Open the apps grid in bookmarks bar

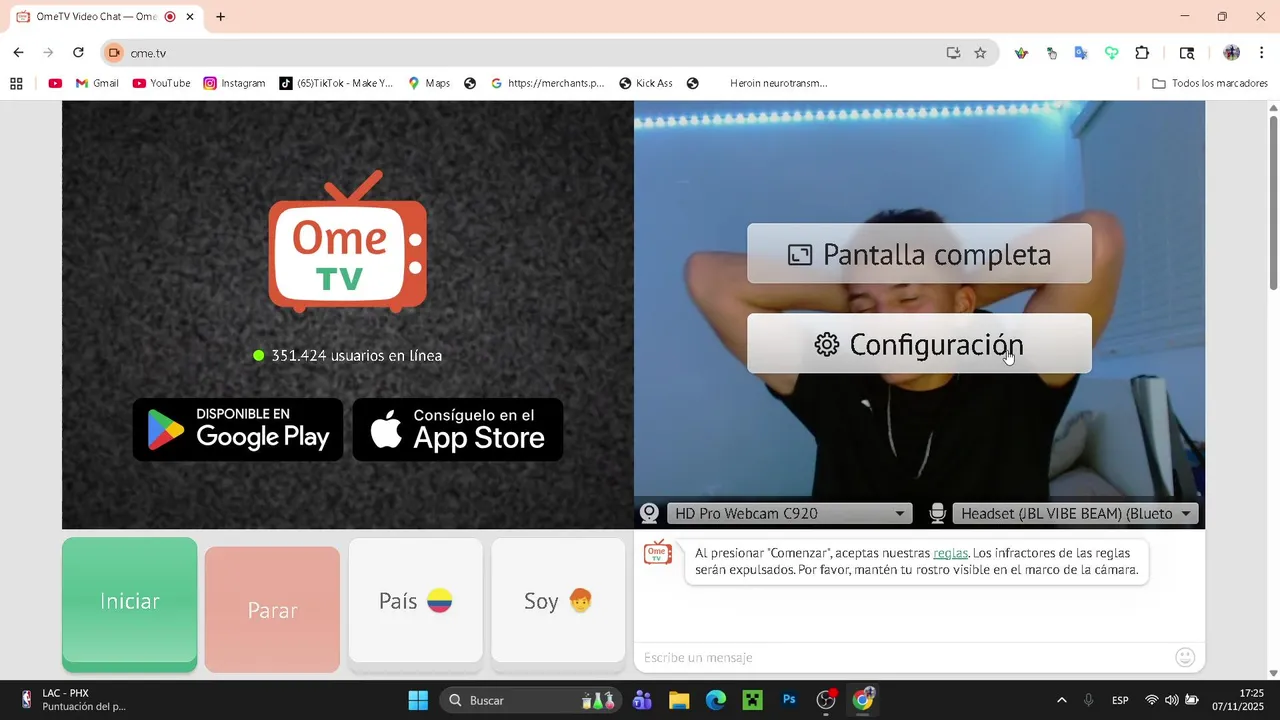coord(16,83)
